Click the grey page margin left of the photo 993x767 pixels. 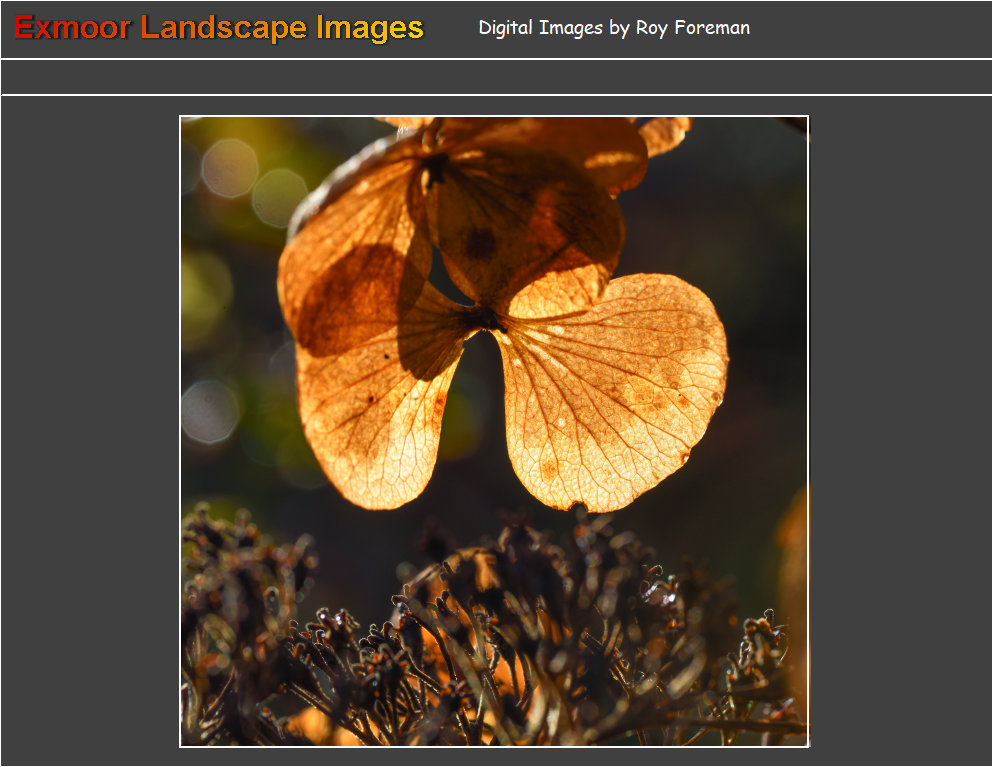[90, 430]
